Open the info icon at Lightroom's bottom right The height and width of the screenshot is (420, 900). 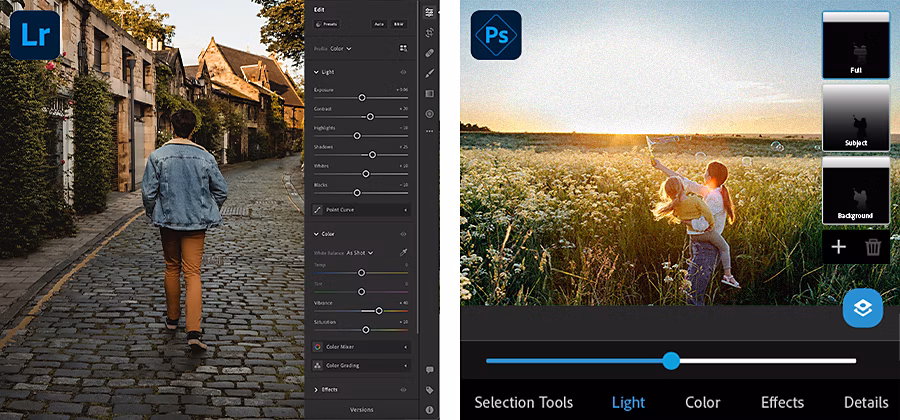click(429, 410)
